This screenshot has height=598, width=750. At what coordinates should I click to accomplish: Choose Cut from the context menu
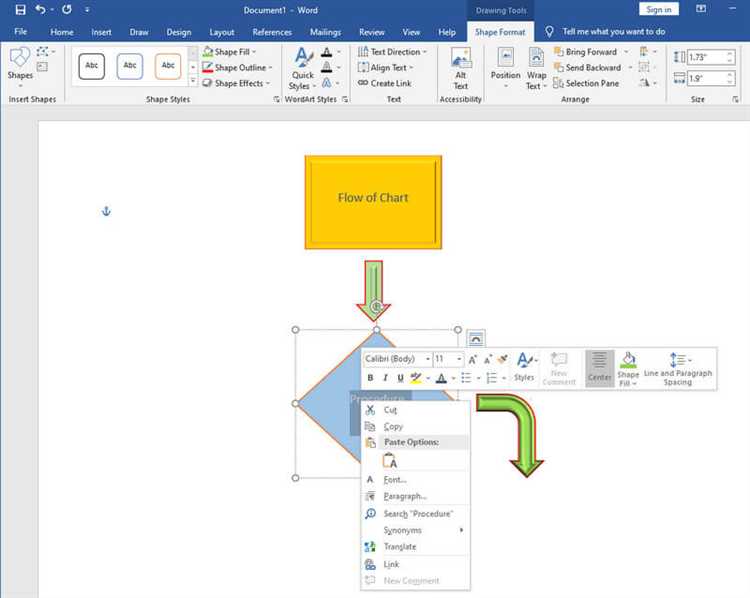pyautogui.click(x=415, y=410)
